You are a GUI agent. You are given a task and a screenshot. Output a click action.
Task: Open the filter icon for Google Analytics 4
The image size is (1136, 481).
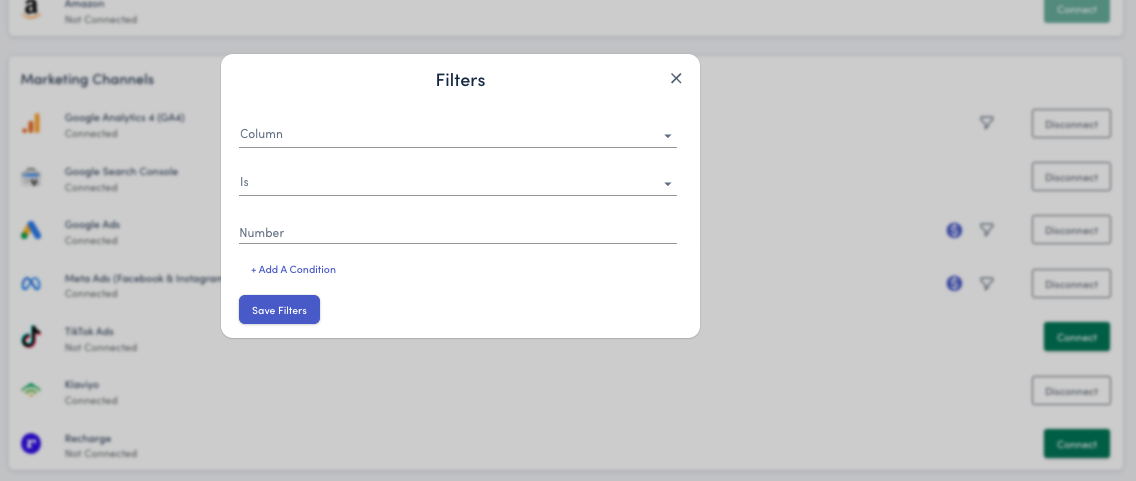987,123
